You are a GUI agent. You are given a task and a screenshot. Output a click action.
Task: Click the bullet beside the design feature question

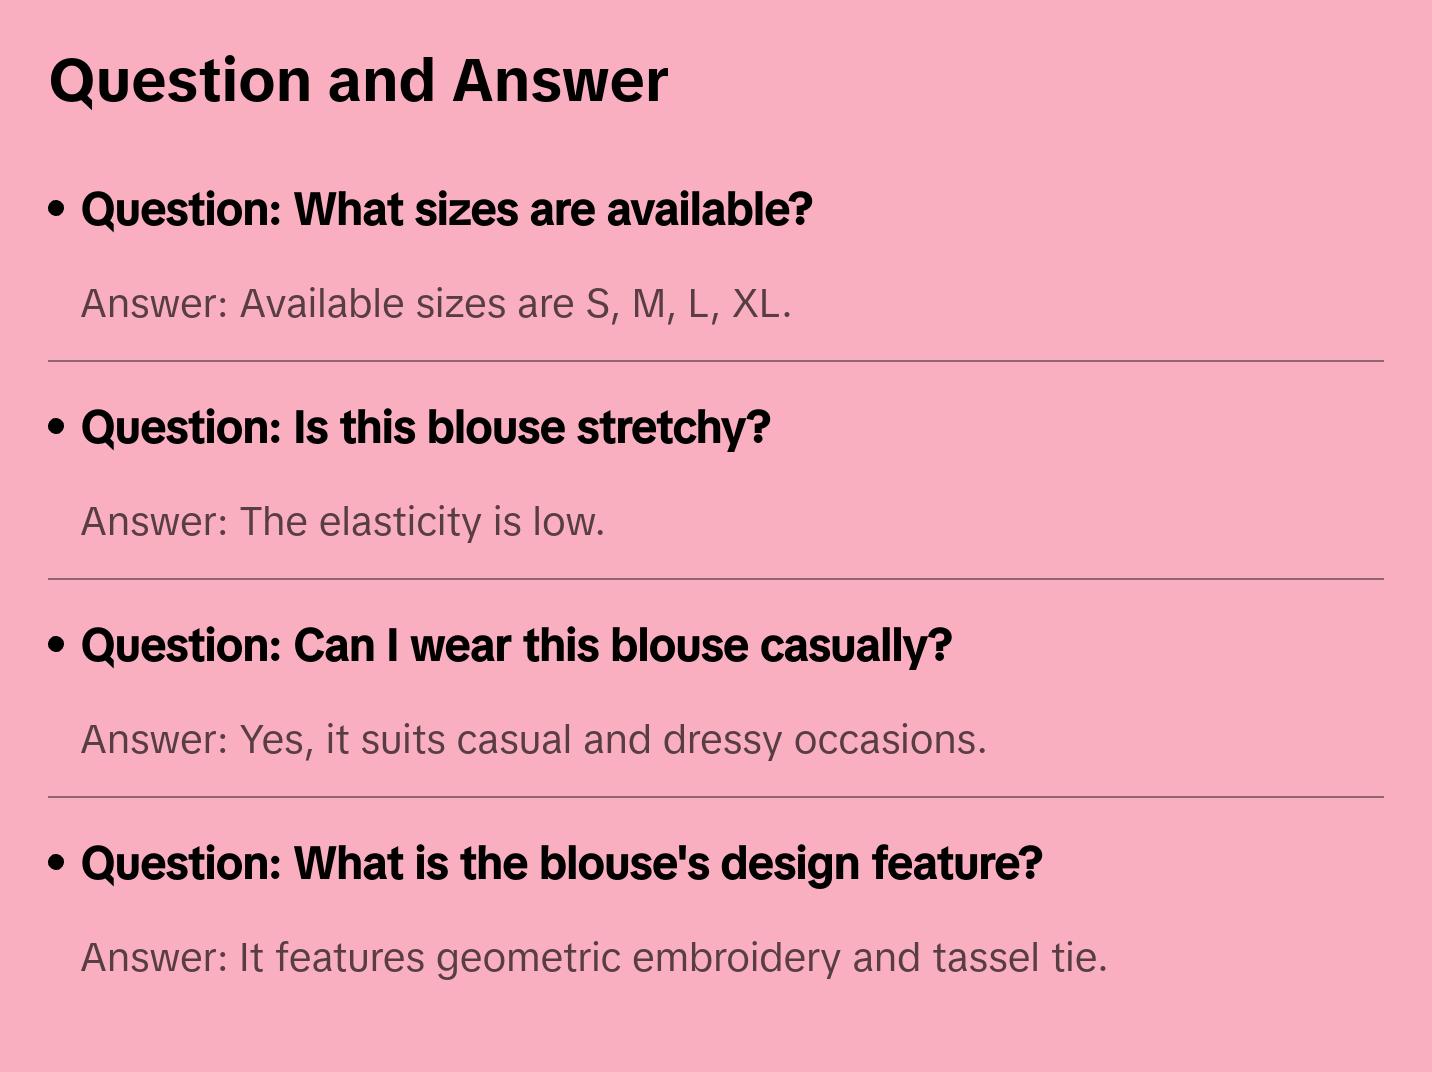pyautogui.click(x=57, y=863)
